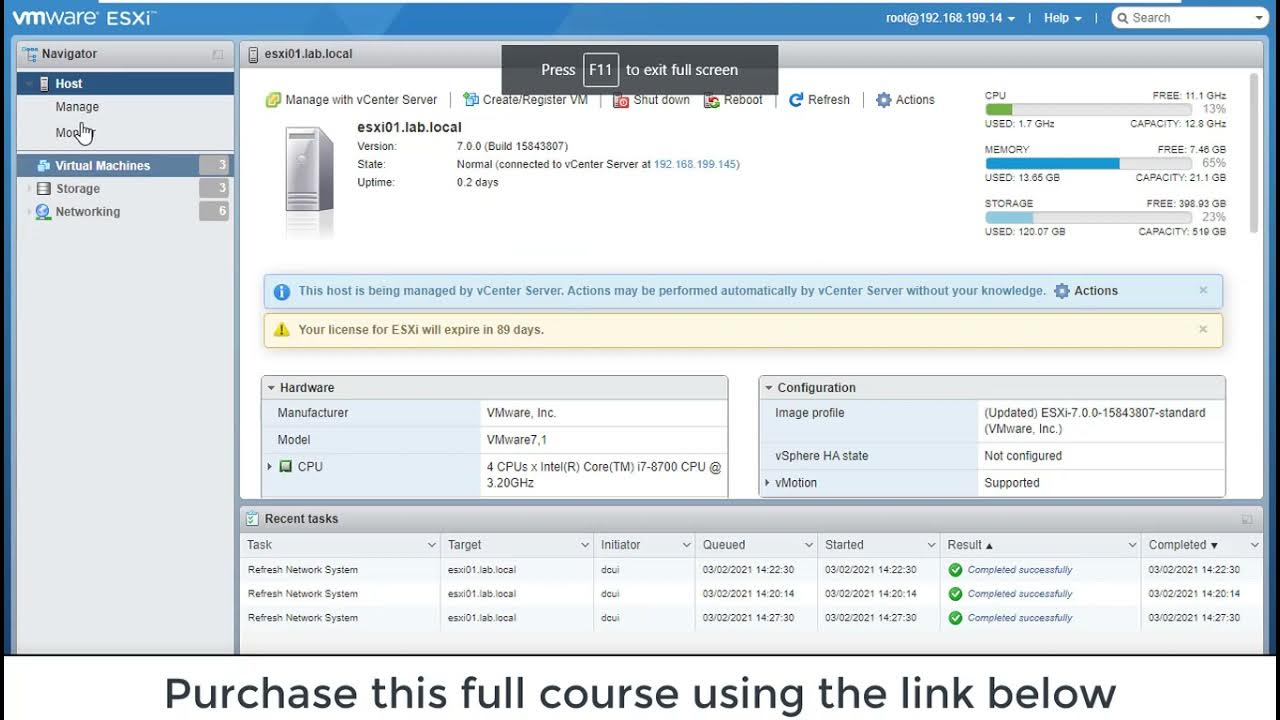Click the Reboot icon

[x=712, y=100]
